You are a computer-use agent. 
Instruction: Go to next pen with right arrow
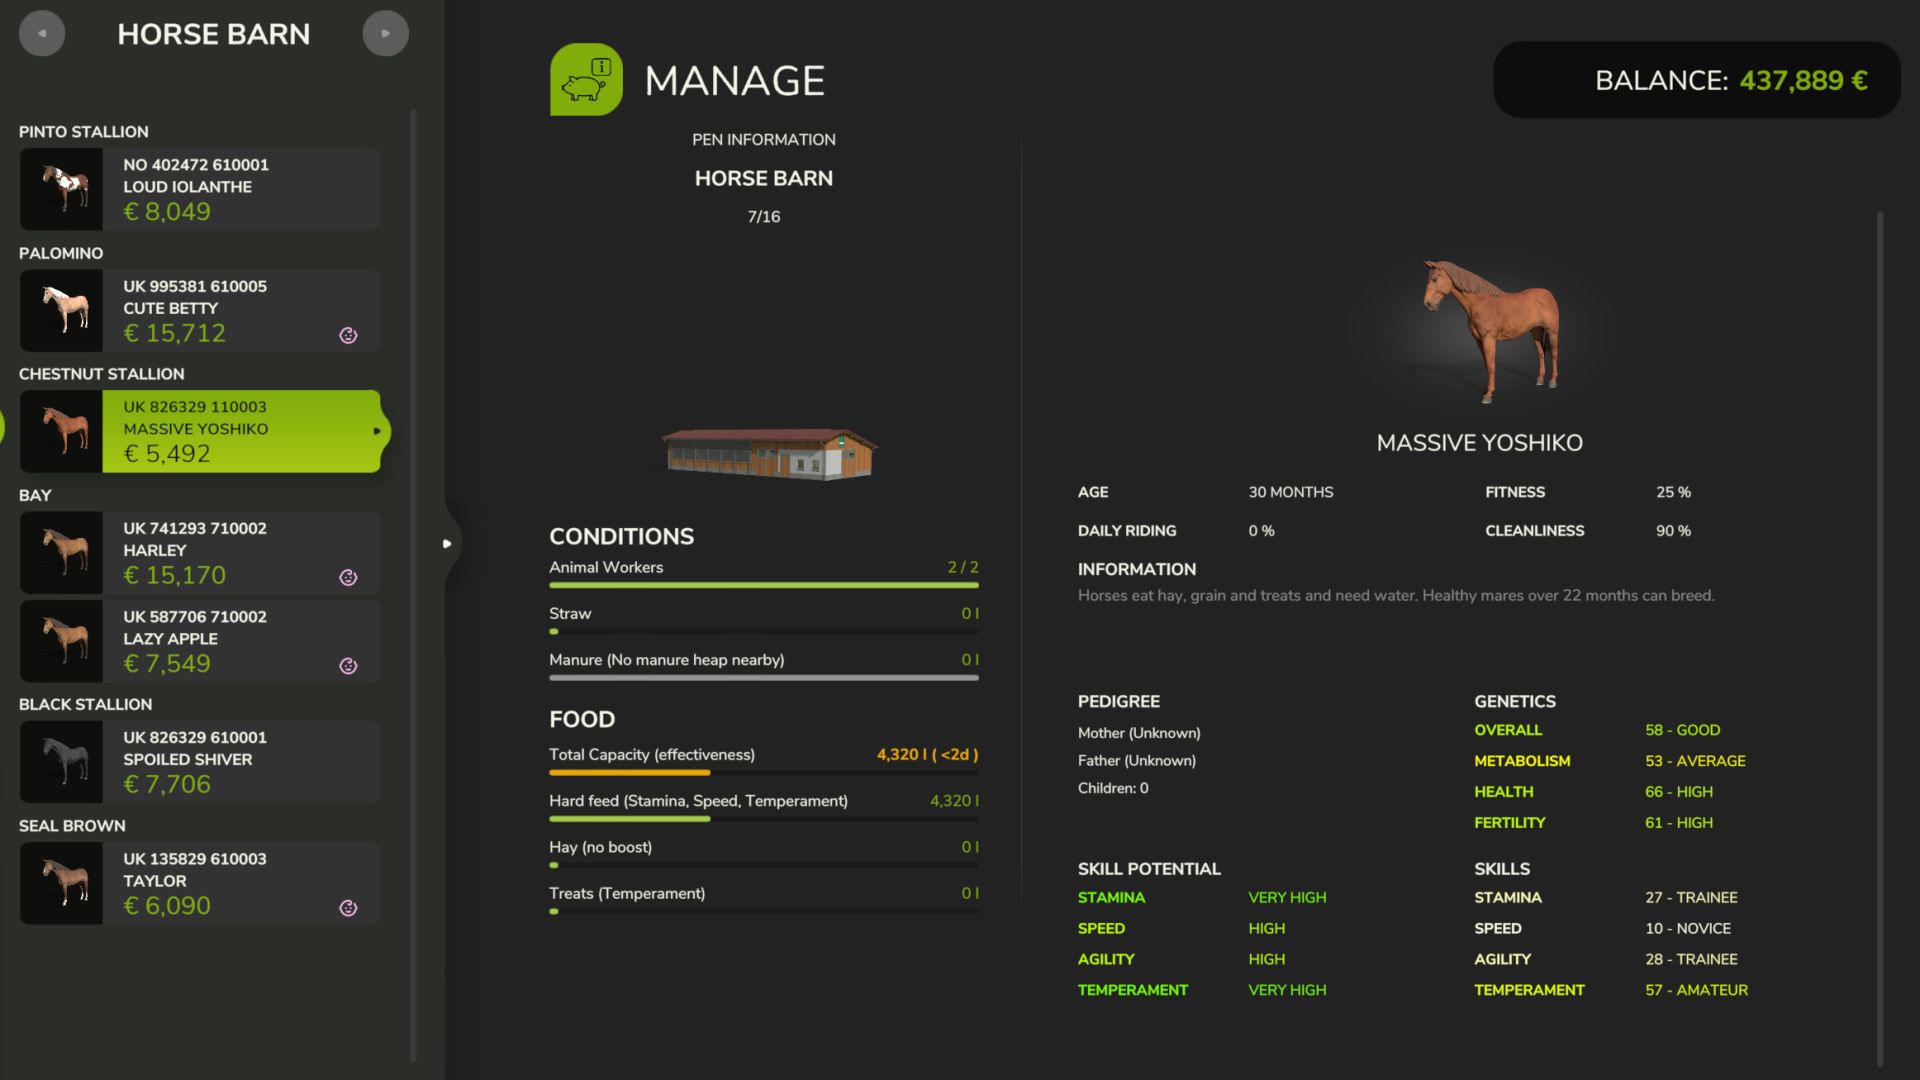(385, 33)
